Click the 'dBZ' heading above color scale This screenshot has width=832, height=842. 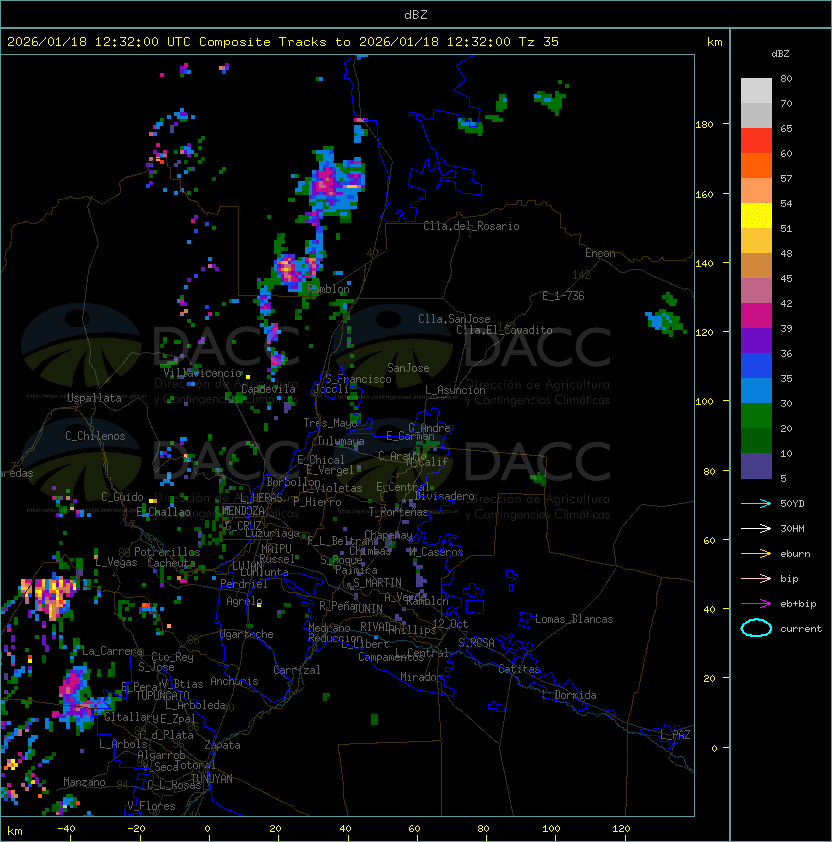point(780,54)
